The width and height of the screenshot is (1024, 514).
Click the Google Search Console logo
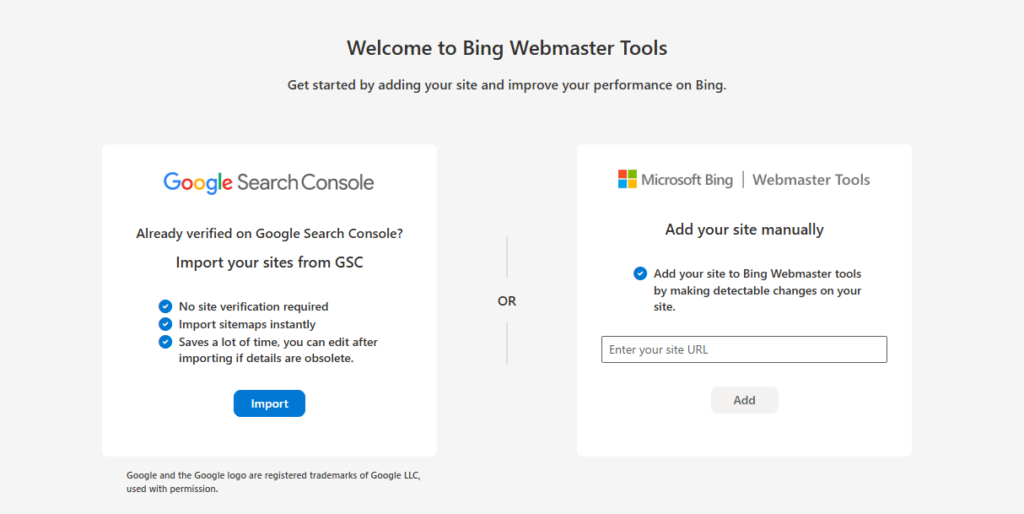268,183
